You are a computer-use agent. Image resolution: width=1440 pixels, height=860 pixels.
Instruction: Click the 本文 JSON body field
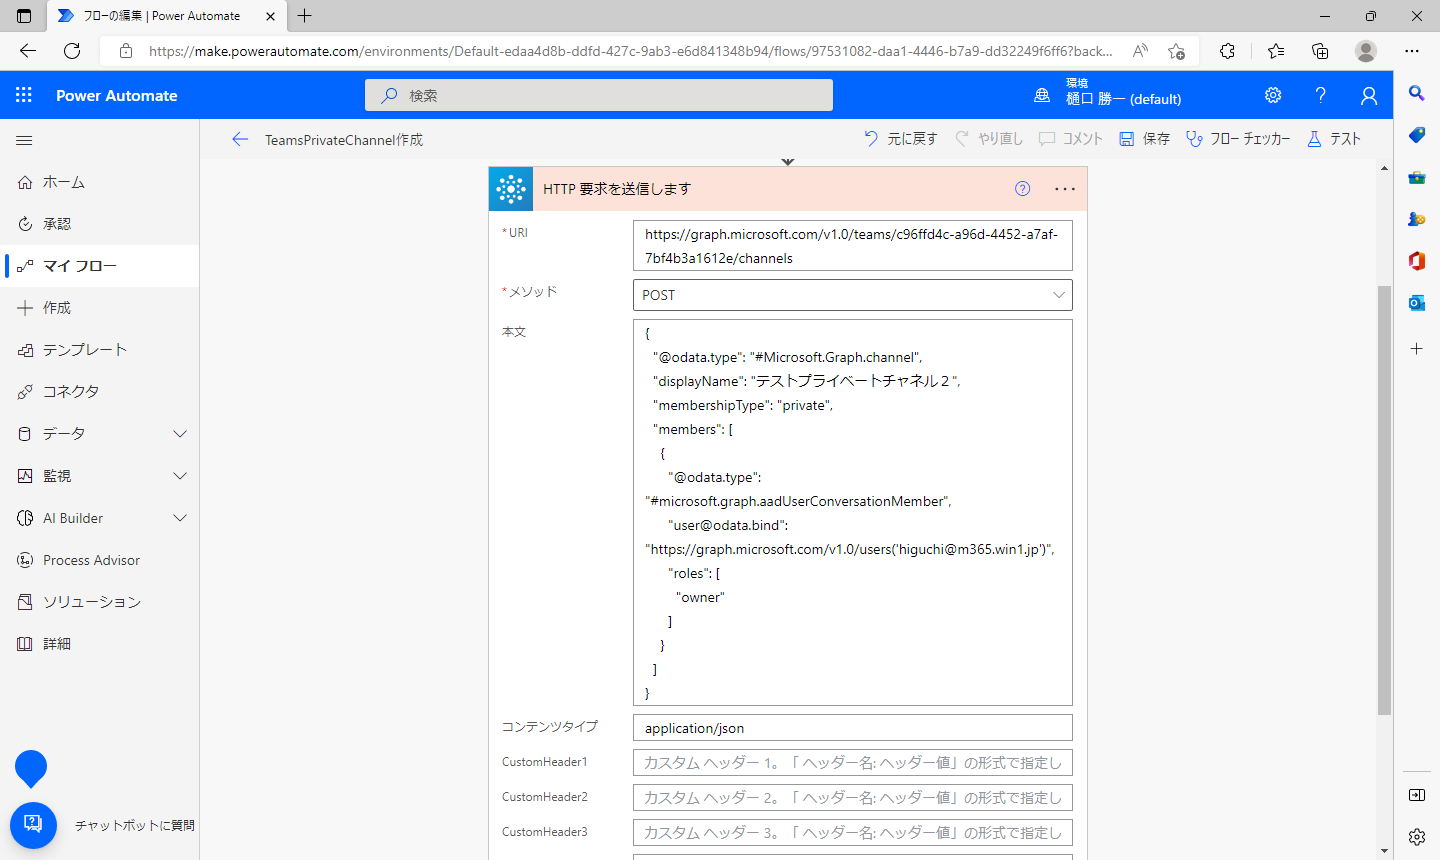853,513
